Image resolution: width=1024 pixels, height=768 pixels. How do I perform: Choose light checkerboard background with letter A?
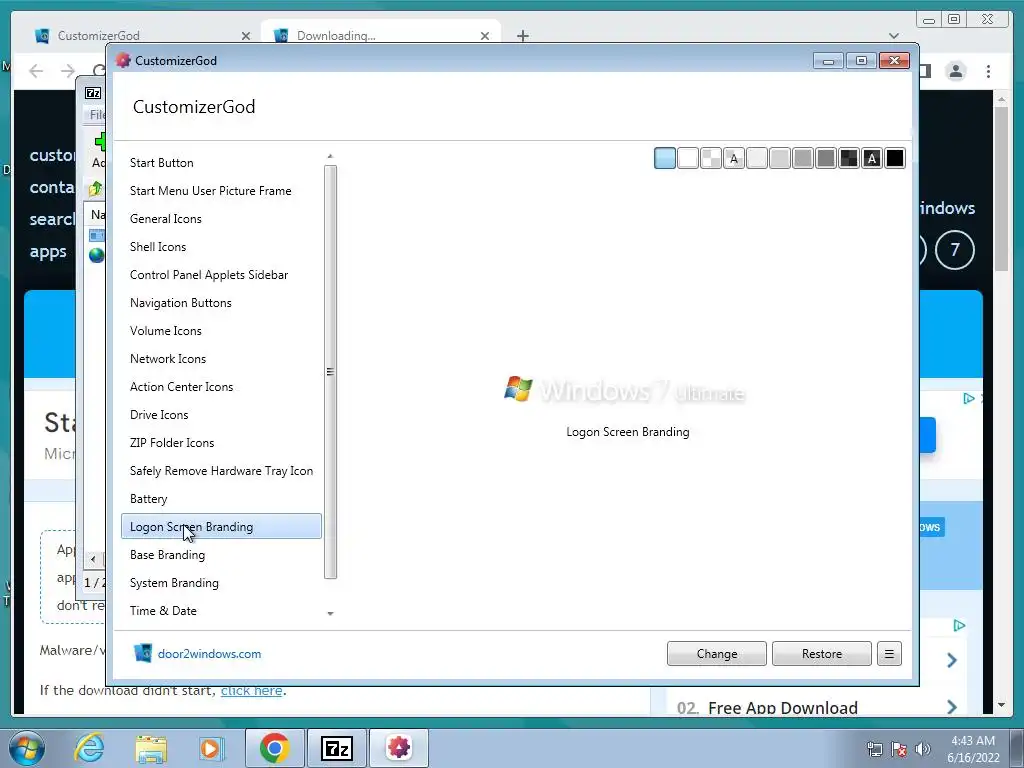pos(734,158)
